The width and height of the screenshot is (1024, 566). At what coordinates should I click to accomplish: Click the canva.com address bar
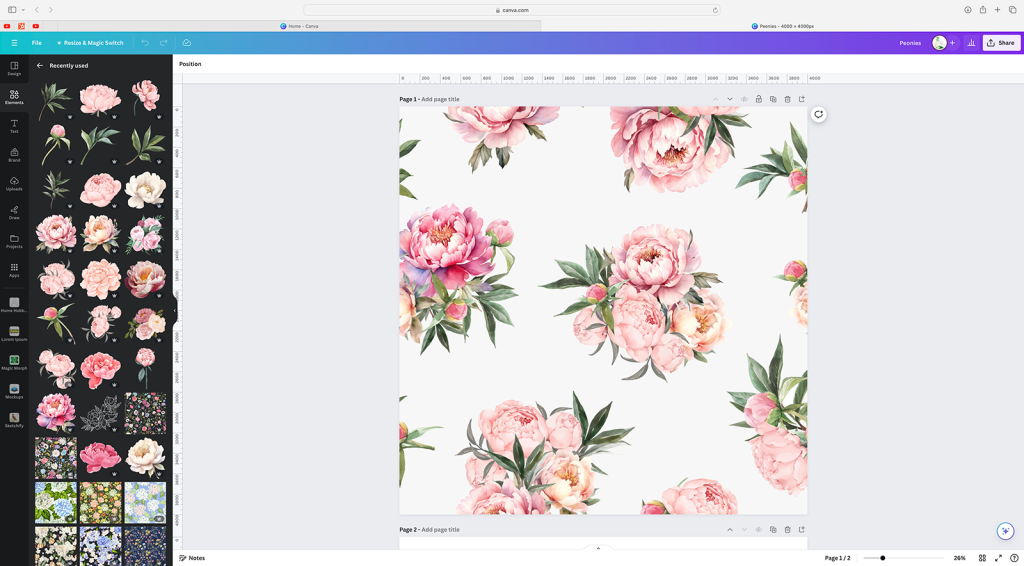coord(512,10)
